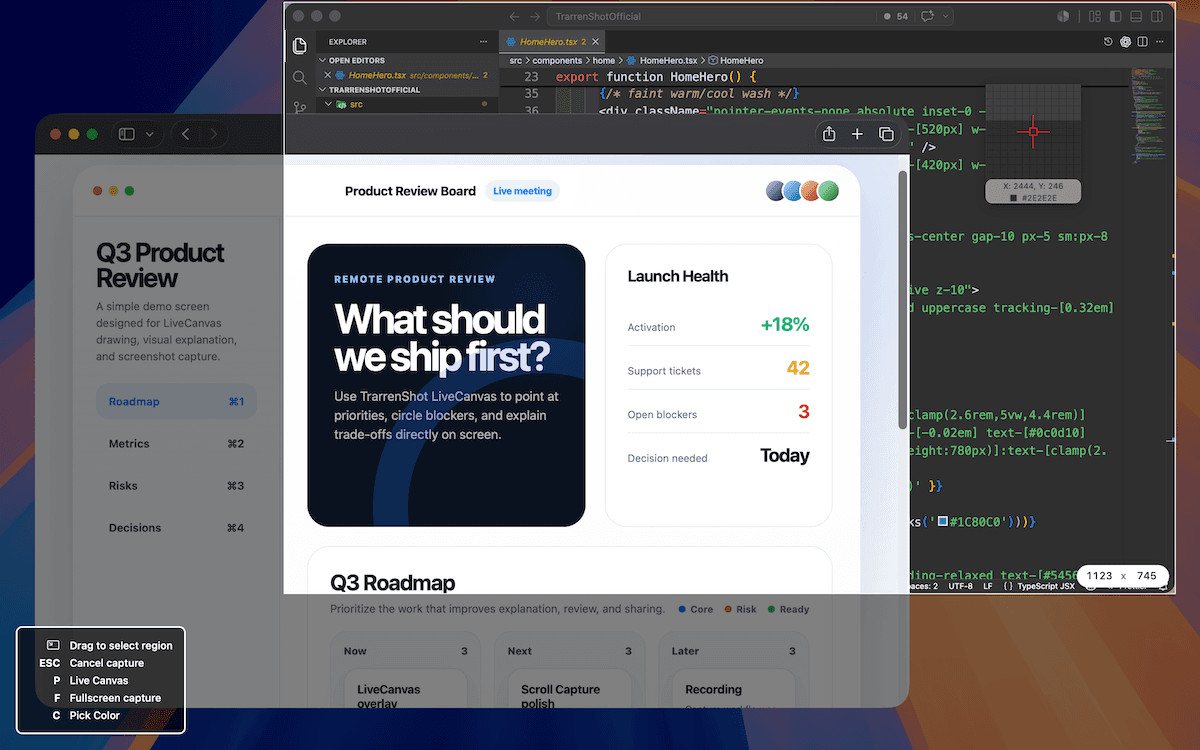1200x750 pixels.
Task: Open the editor's three-dot more actions menu
Action: coord(1160,42)
